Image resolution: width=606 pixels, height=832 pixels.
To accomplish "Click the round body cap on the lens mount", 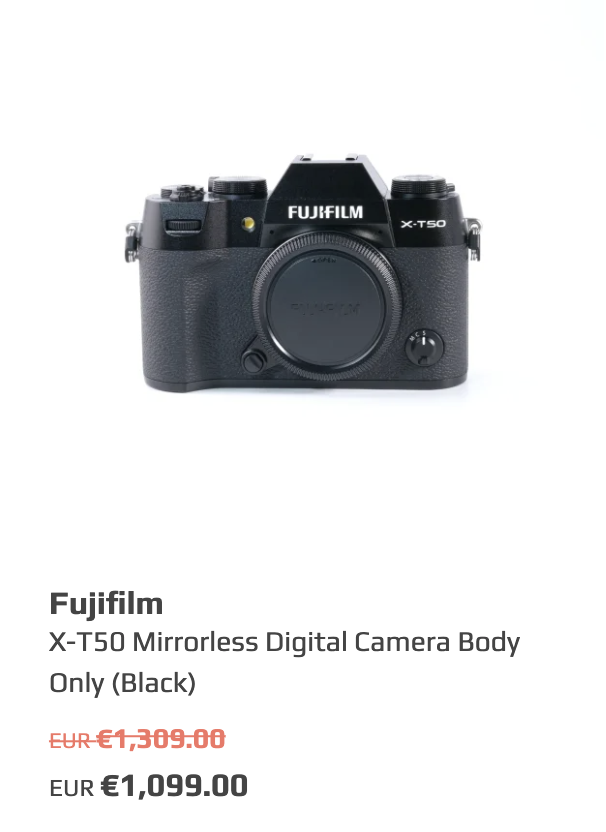I will pyautogui.click(x=326, y=308).
